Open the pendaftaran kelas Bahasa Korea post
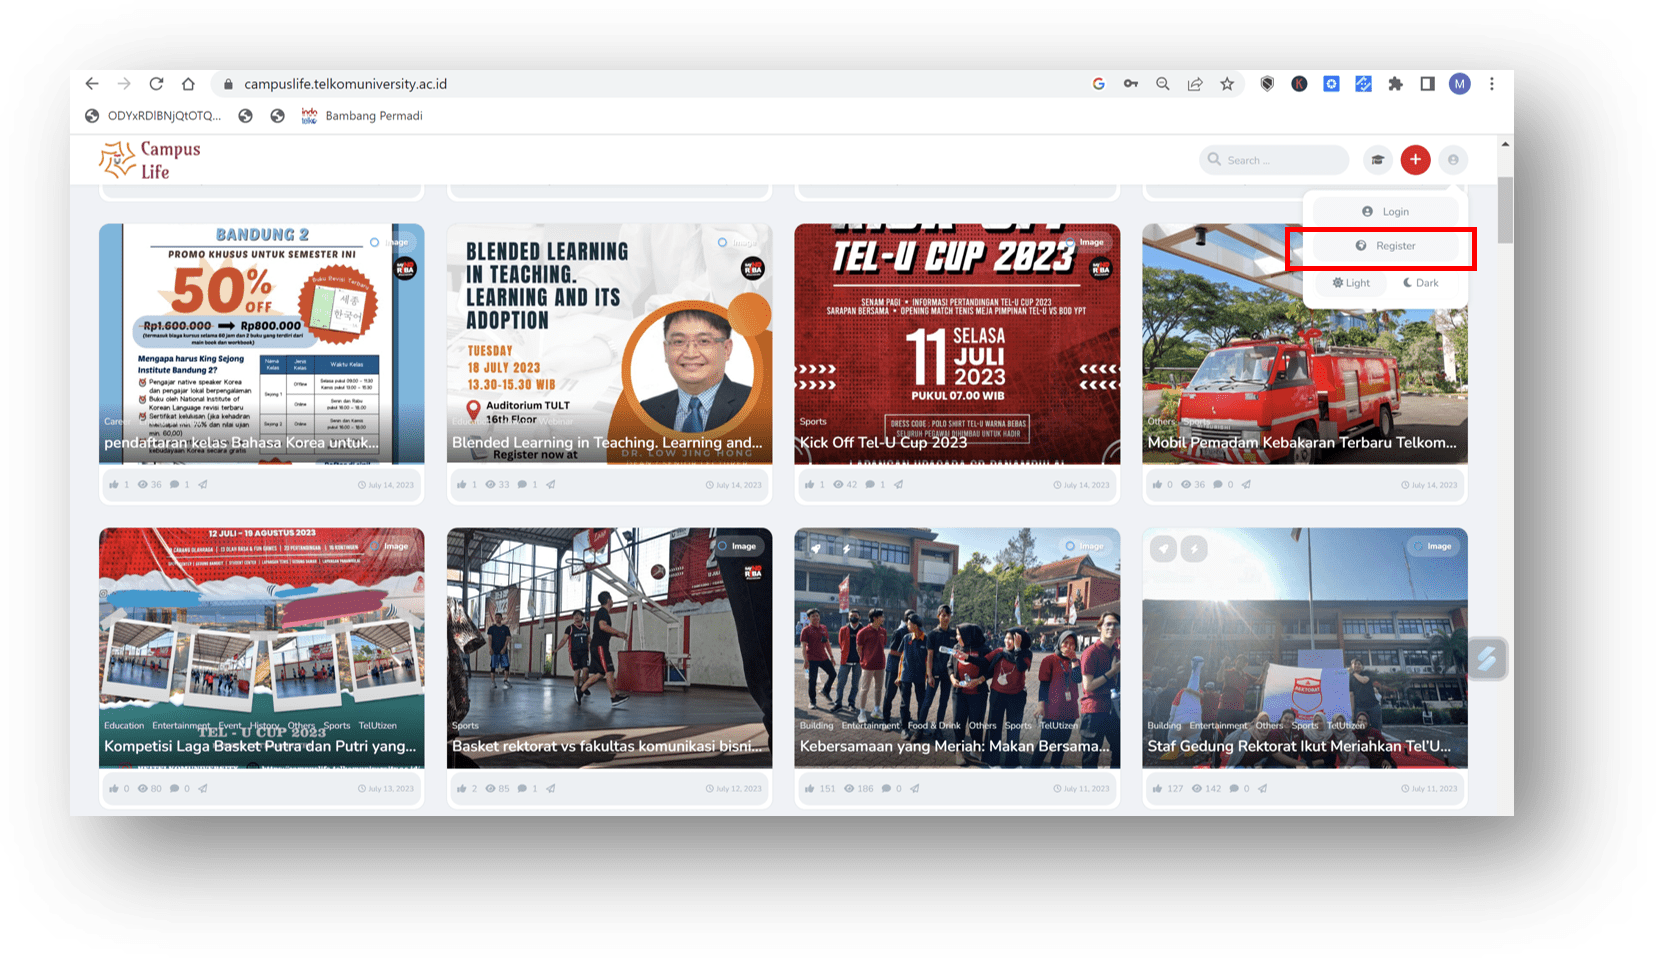Viewport: 1656px width, 958px height. point(241,442)
